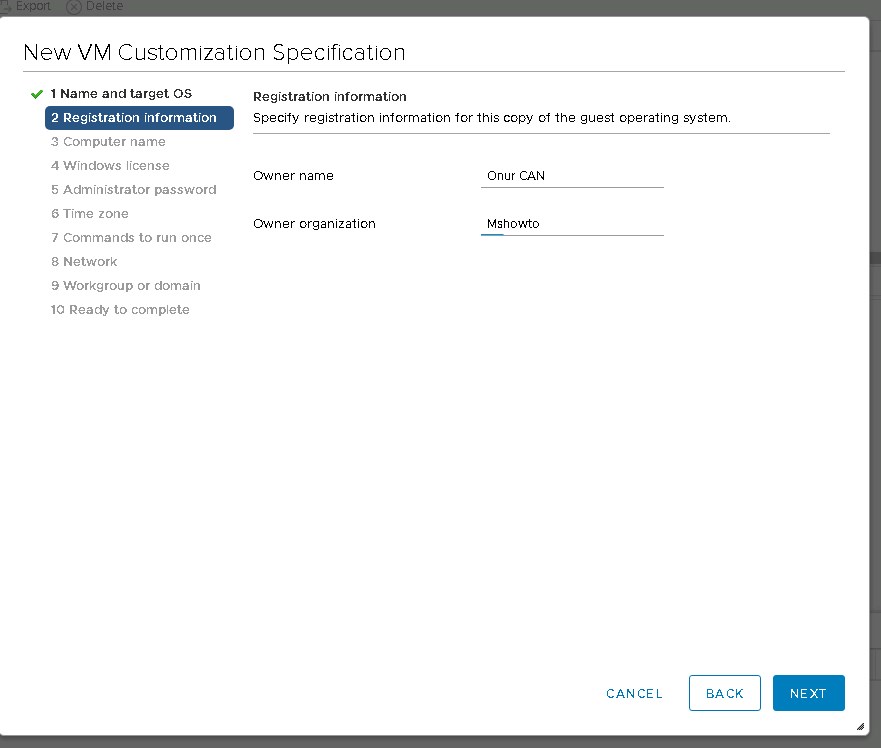Open the Administrator password step
The width and height of the screenshot is (881, 748).
pos(133,190)
